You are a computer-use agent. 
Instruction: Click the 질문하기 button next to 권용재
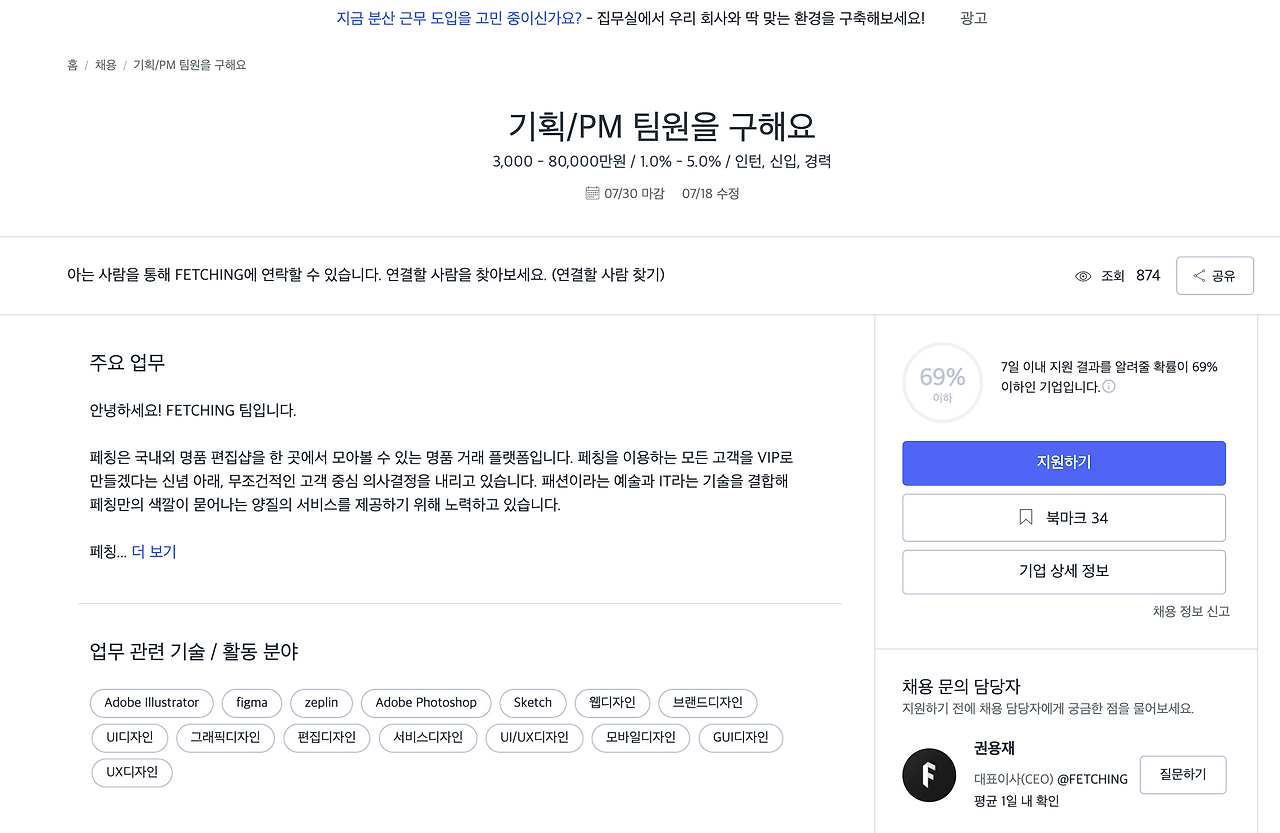pos(1183,774)
